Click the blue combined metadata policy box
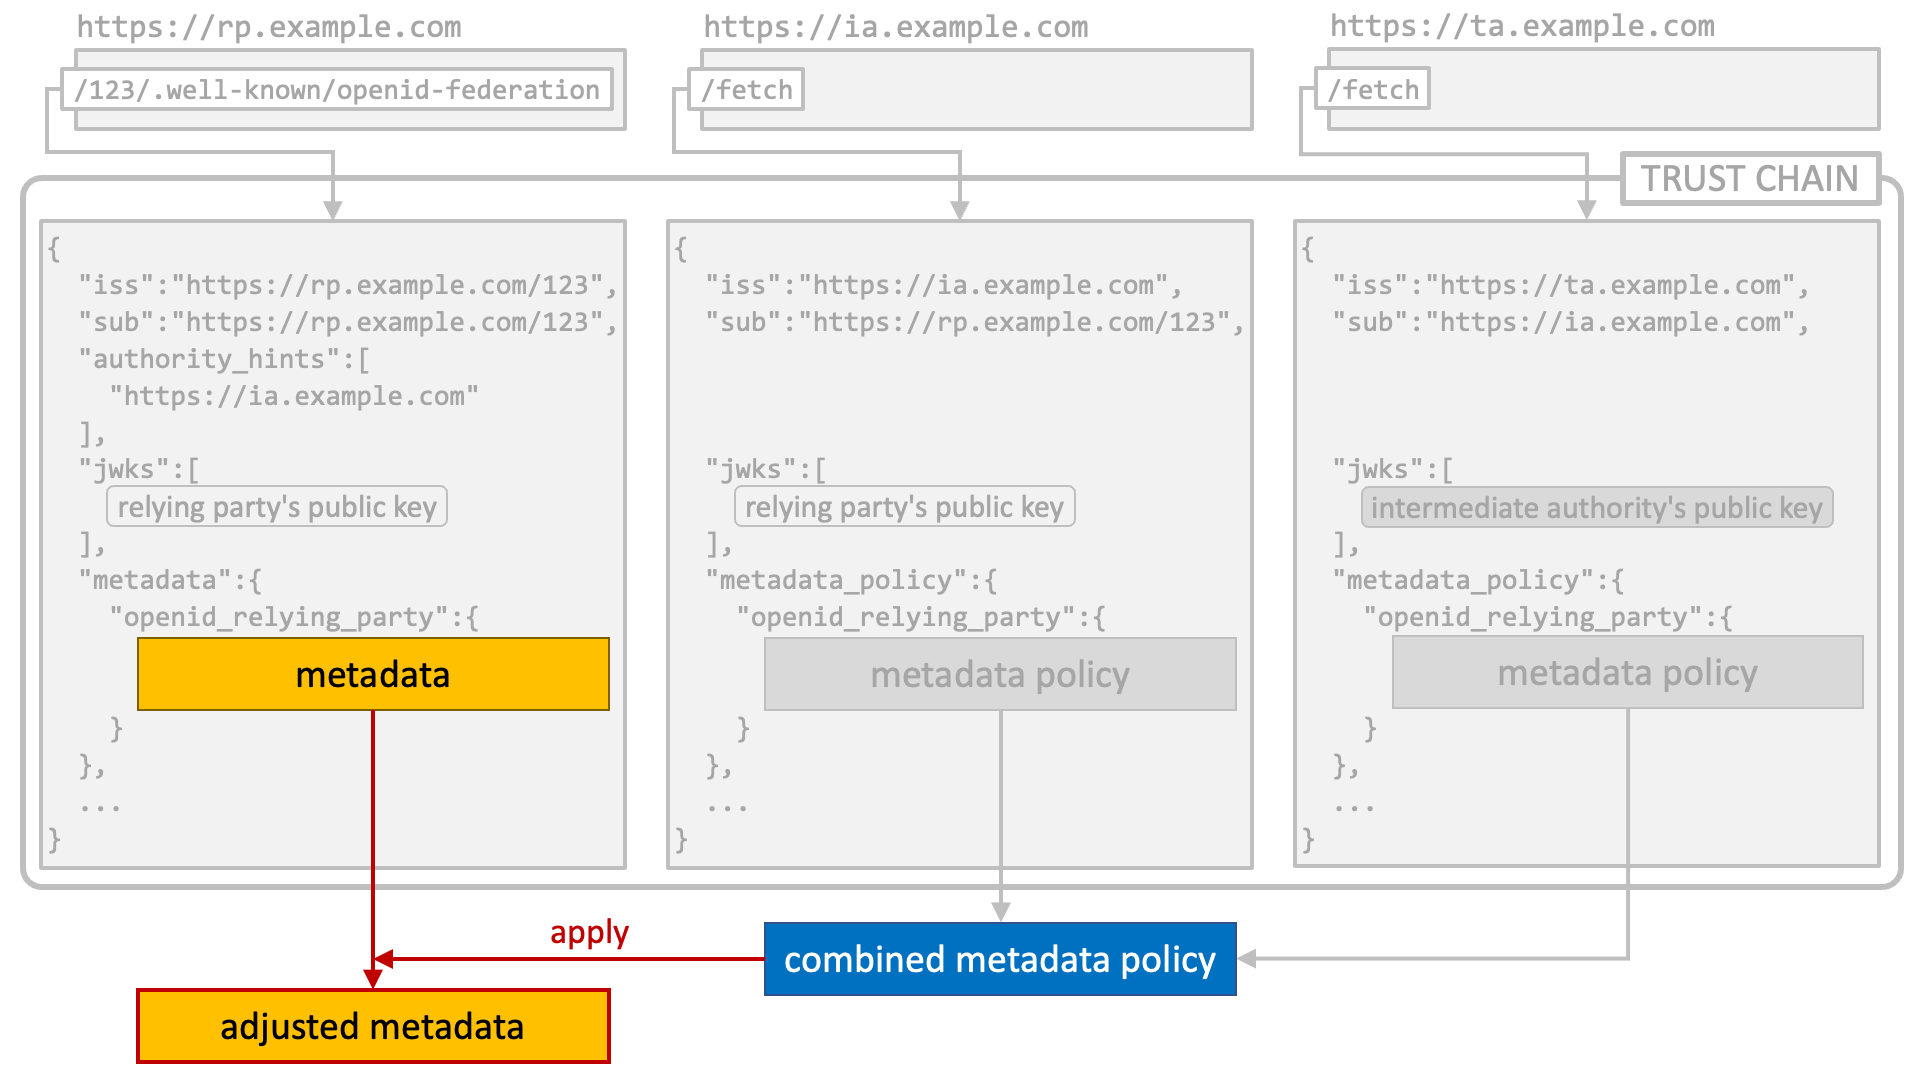 click(1000, 959)
